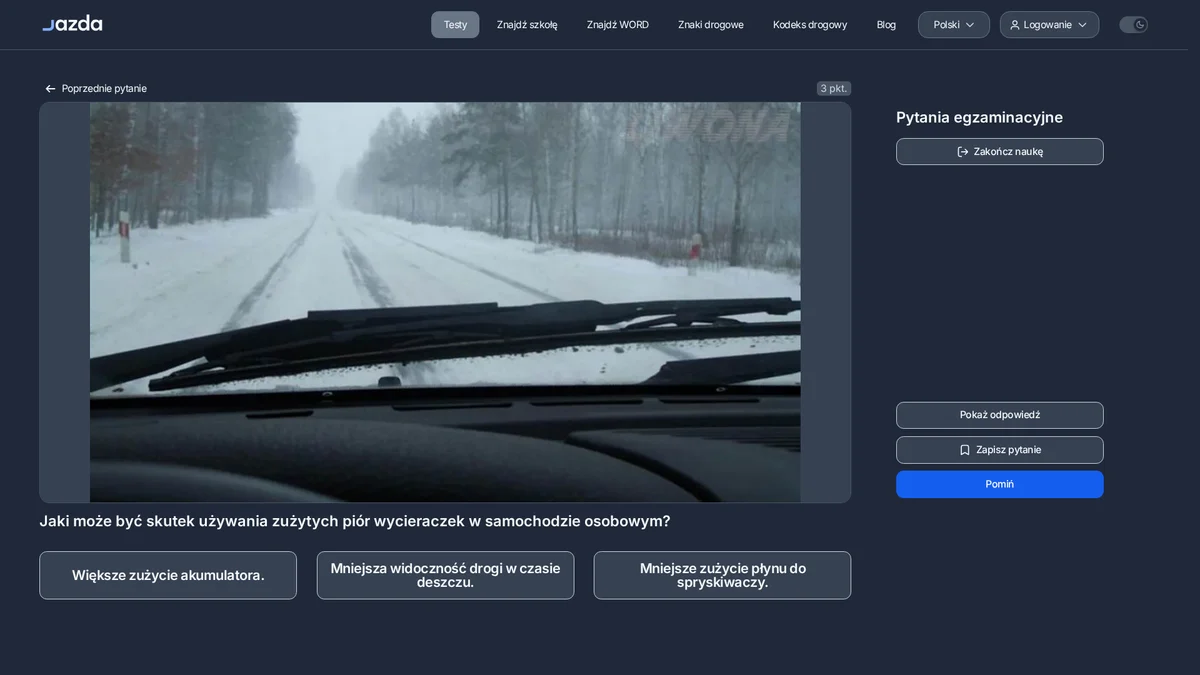Open the Testy tab
Viewport: 1200px width, 675px height.
pos(455,25)
